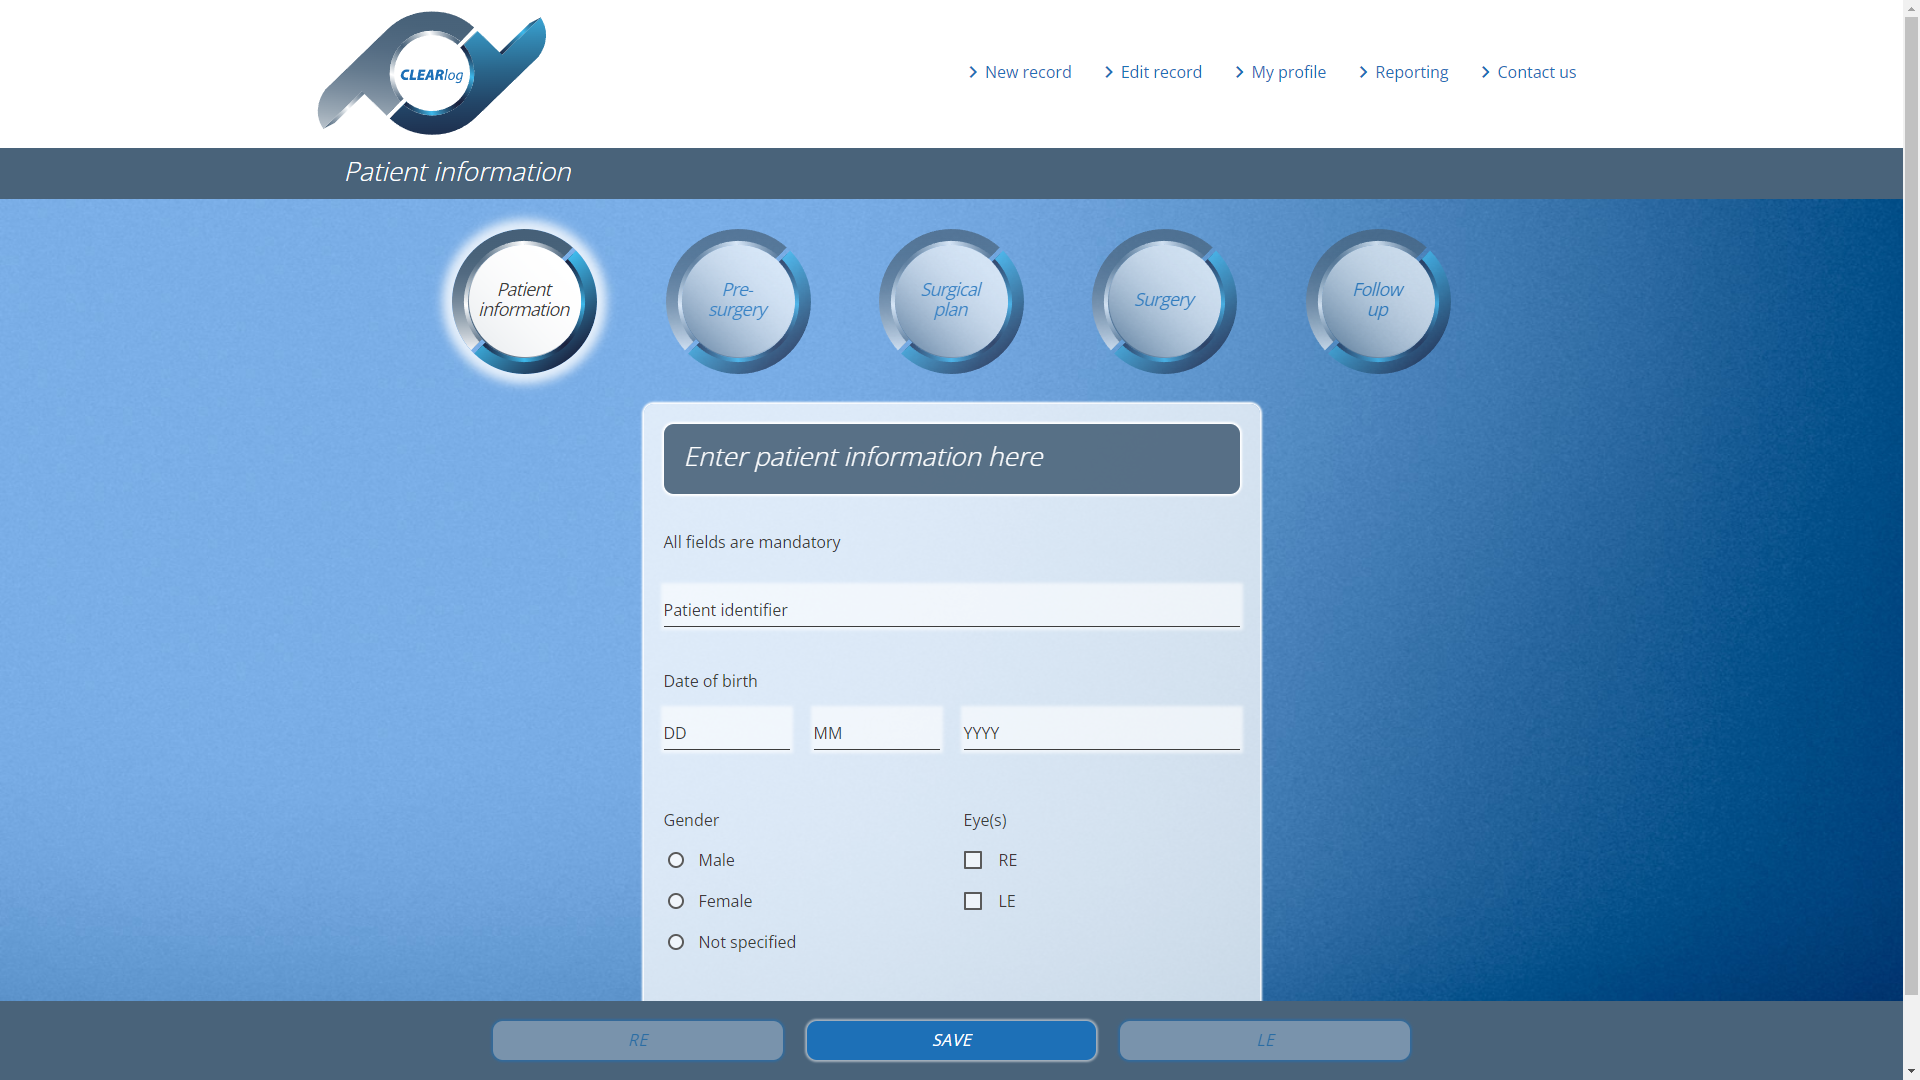The width and height of the screenshot is (1920, 1080).
Task: Focus the YYYY year of birth field
Action: point(1101,731)
